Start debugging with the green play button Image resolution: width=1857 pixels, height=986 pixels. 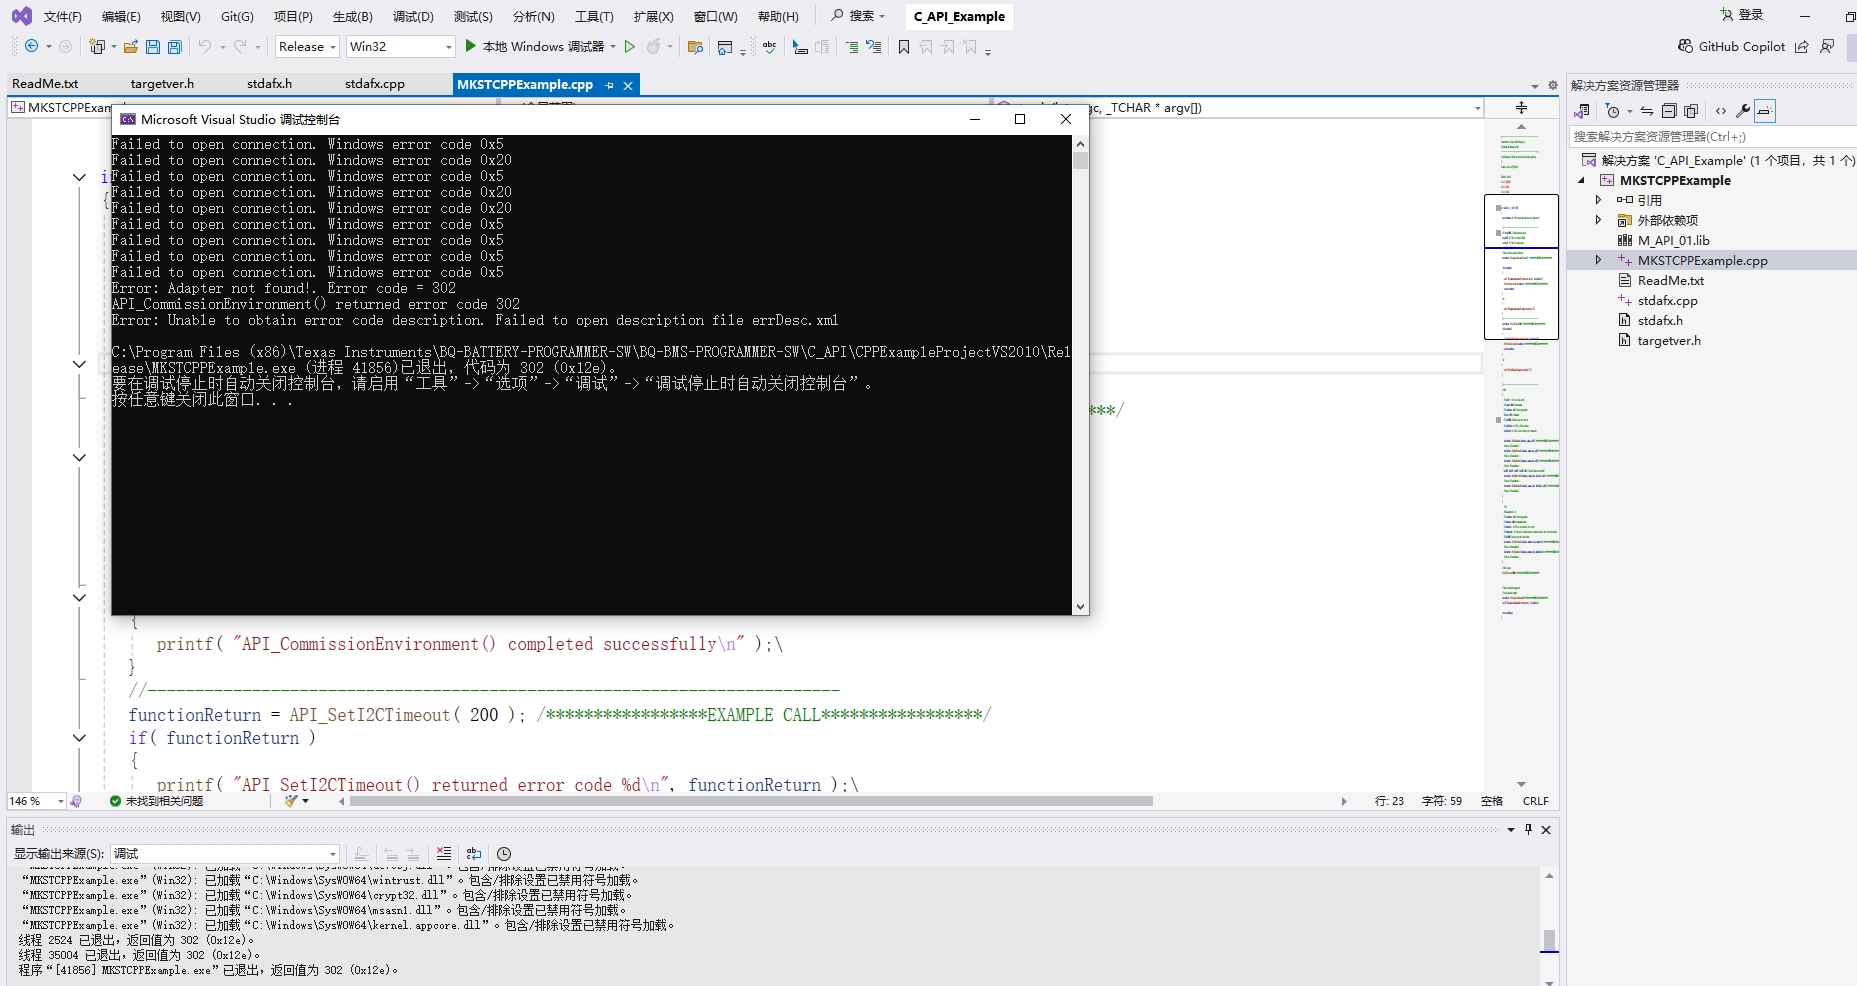[471, 46]
